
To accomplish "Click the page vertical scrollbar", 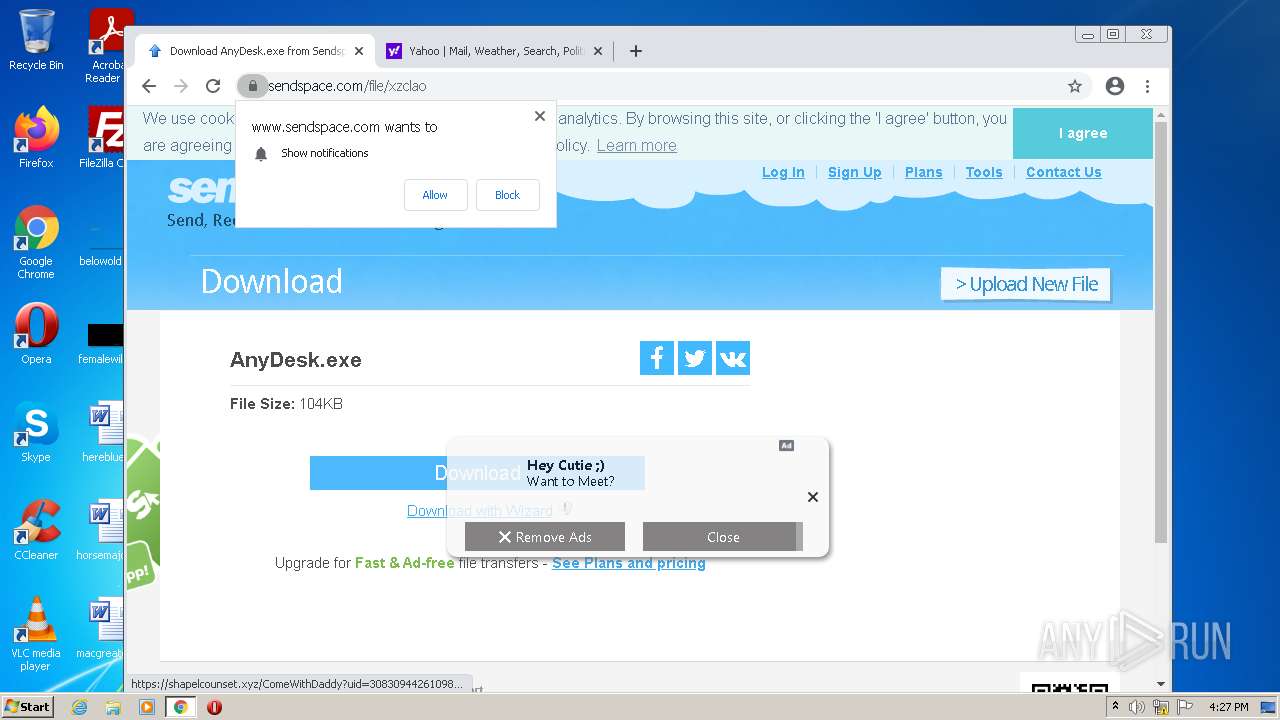I will click(x=1160, y=330).
